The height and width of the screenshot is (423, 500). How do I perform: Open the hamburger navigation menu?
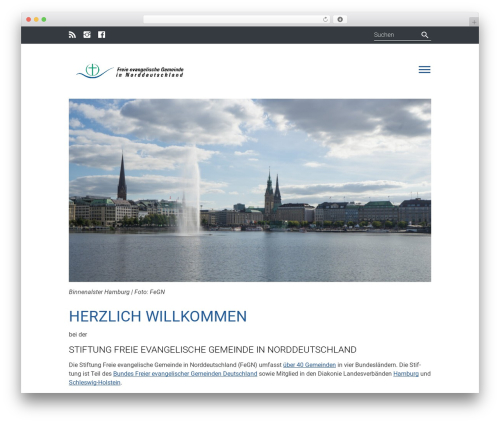[425, 69]
